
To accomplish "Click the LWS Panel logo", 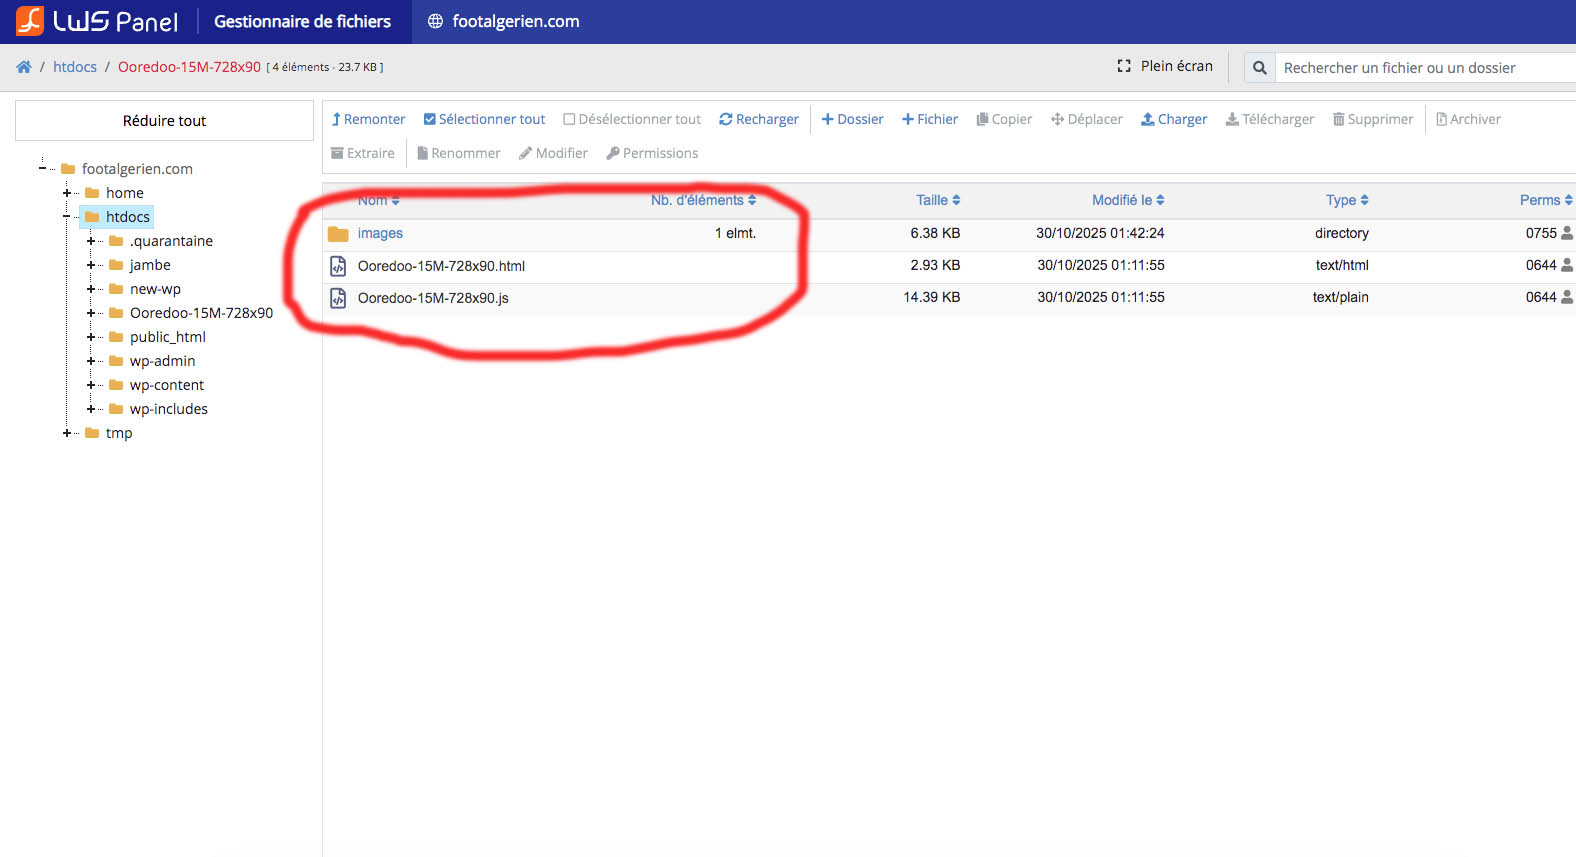I will (97, 21).
